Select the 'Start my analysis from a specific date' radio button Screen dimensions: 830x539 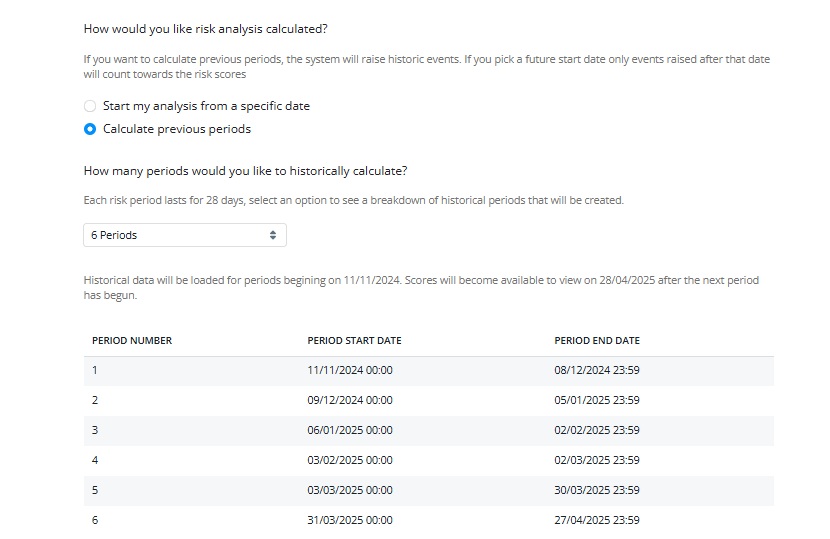[x=90, y=106]
